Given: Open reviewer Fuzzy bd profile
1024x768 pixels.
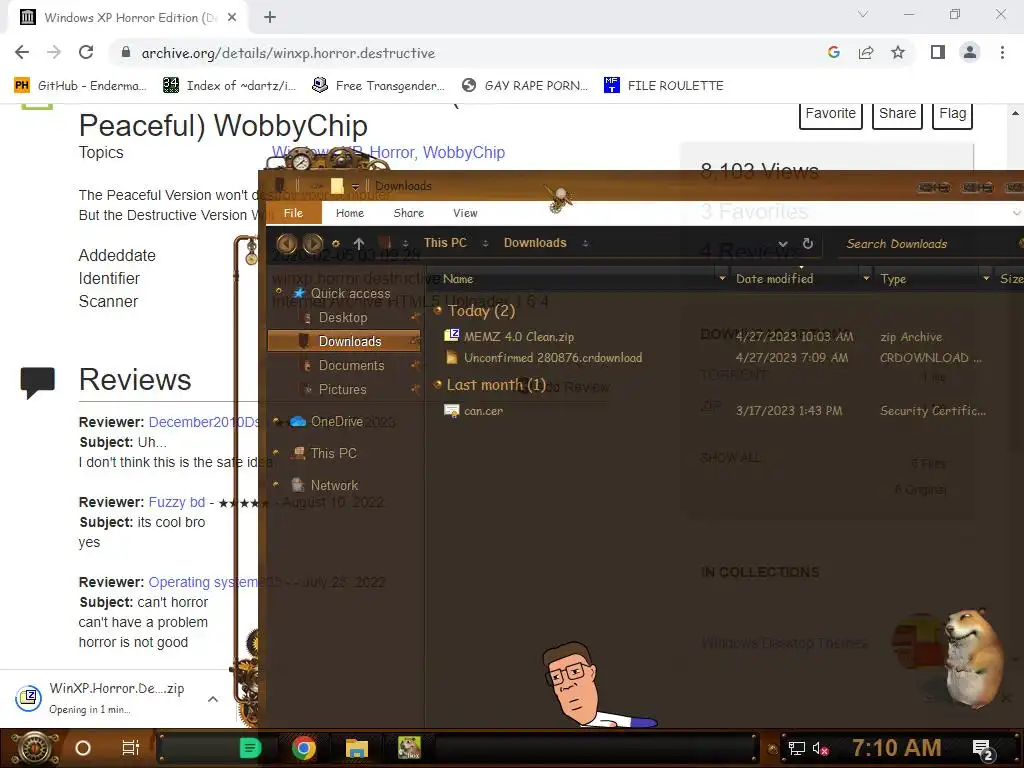Looking at the screenshot, I should click(x=176, y=502).
